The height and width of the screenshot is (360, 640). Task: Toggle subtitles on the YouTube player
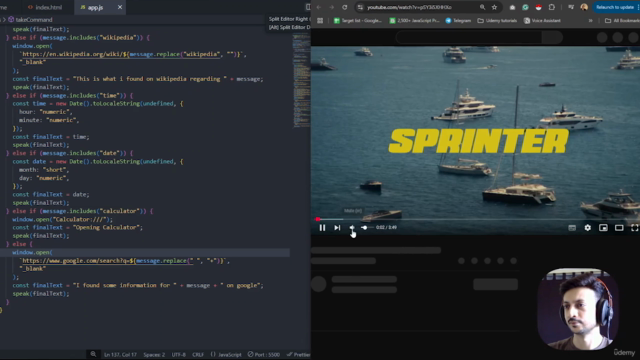pyautogui.click(x=572, y=228)
